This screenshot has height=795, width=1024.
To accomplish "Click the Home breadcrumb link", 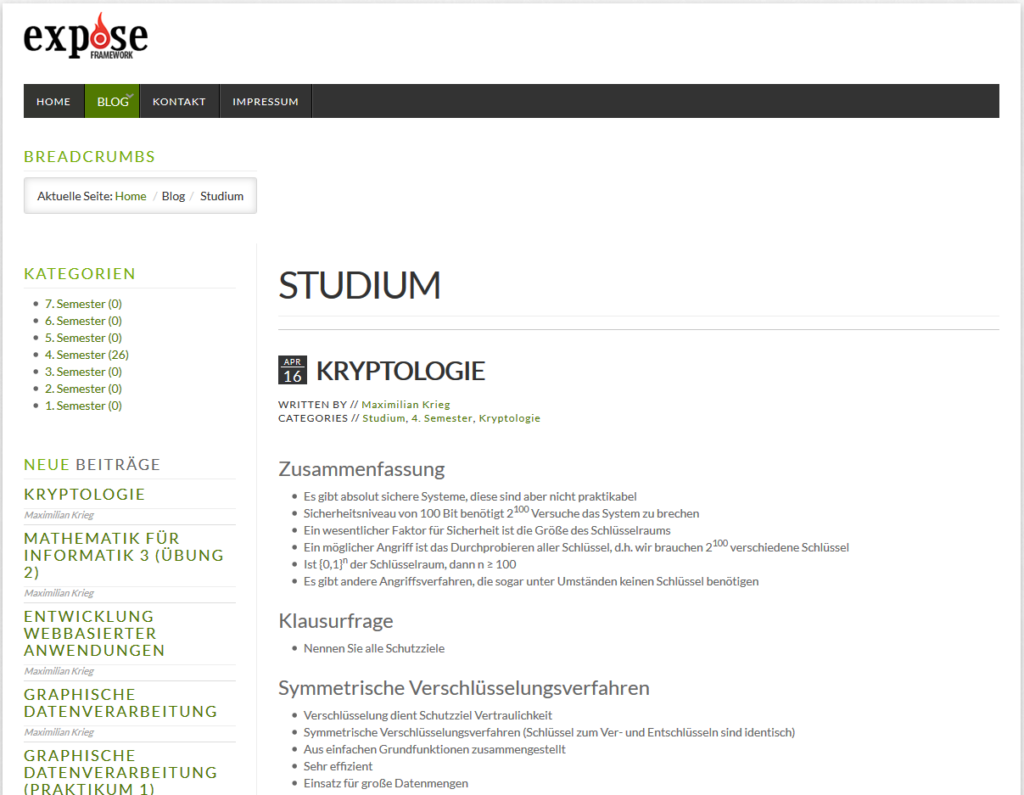I will coord(130,196).
